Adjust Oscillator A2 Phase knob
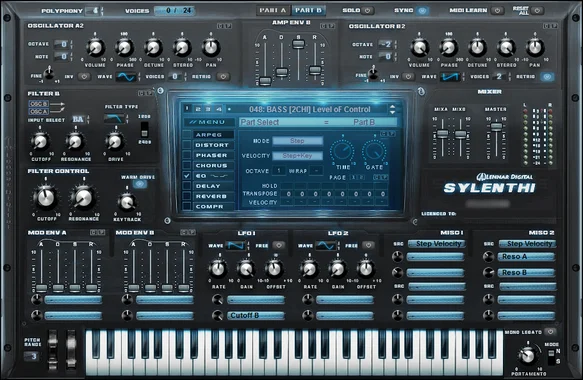The image size is (583, 380). click(x=124, y=48)
